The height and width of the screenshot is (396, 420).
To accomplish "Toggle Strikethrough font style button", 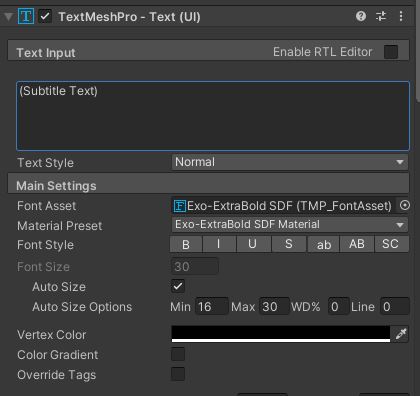I will click(289, 244).
